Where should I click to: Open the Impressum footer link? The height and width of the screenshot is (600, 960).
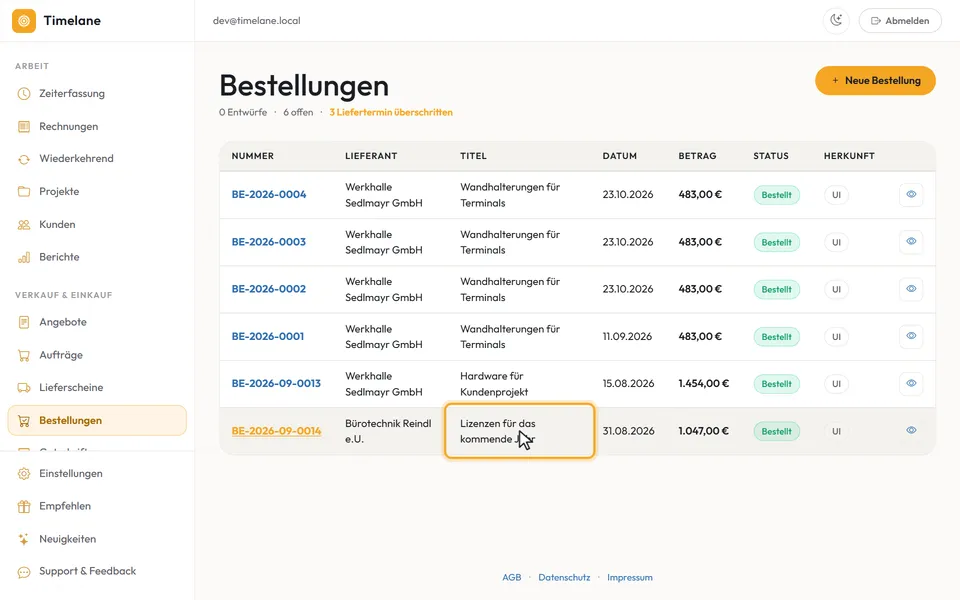coord(629,577)
